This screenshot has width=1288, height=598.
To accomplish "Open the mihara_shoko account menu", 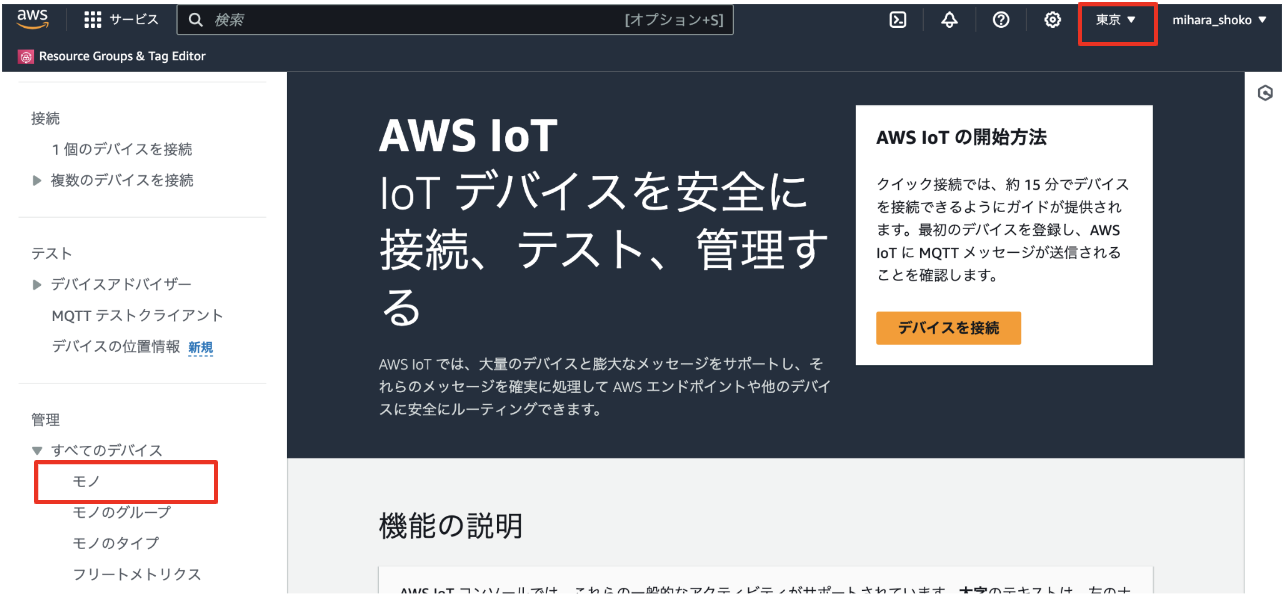I will (x=1221, y=19).
